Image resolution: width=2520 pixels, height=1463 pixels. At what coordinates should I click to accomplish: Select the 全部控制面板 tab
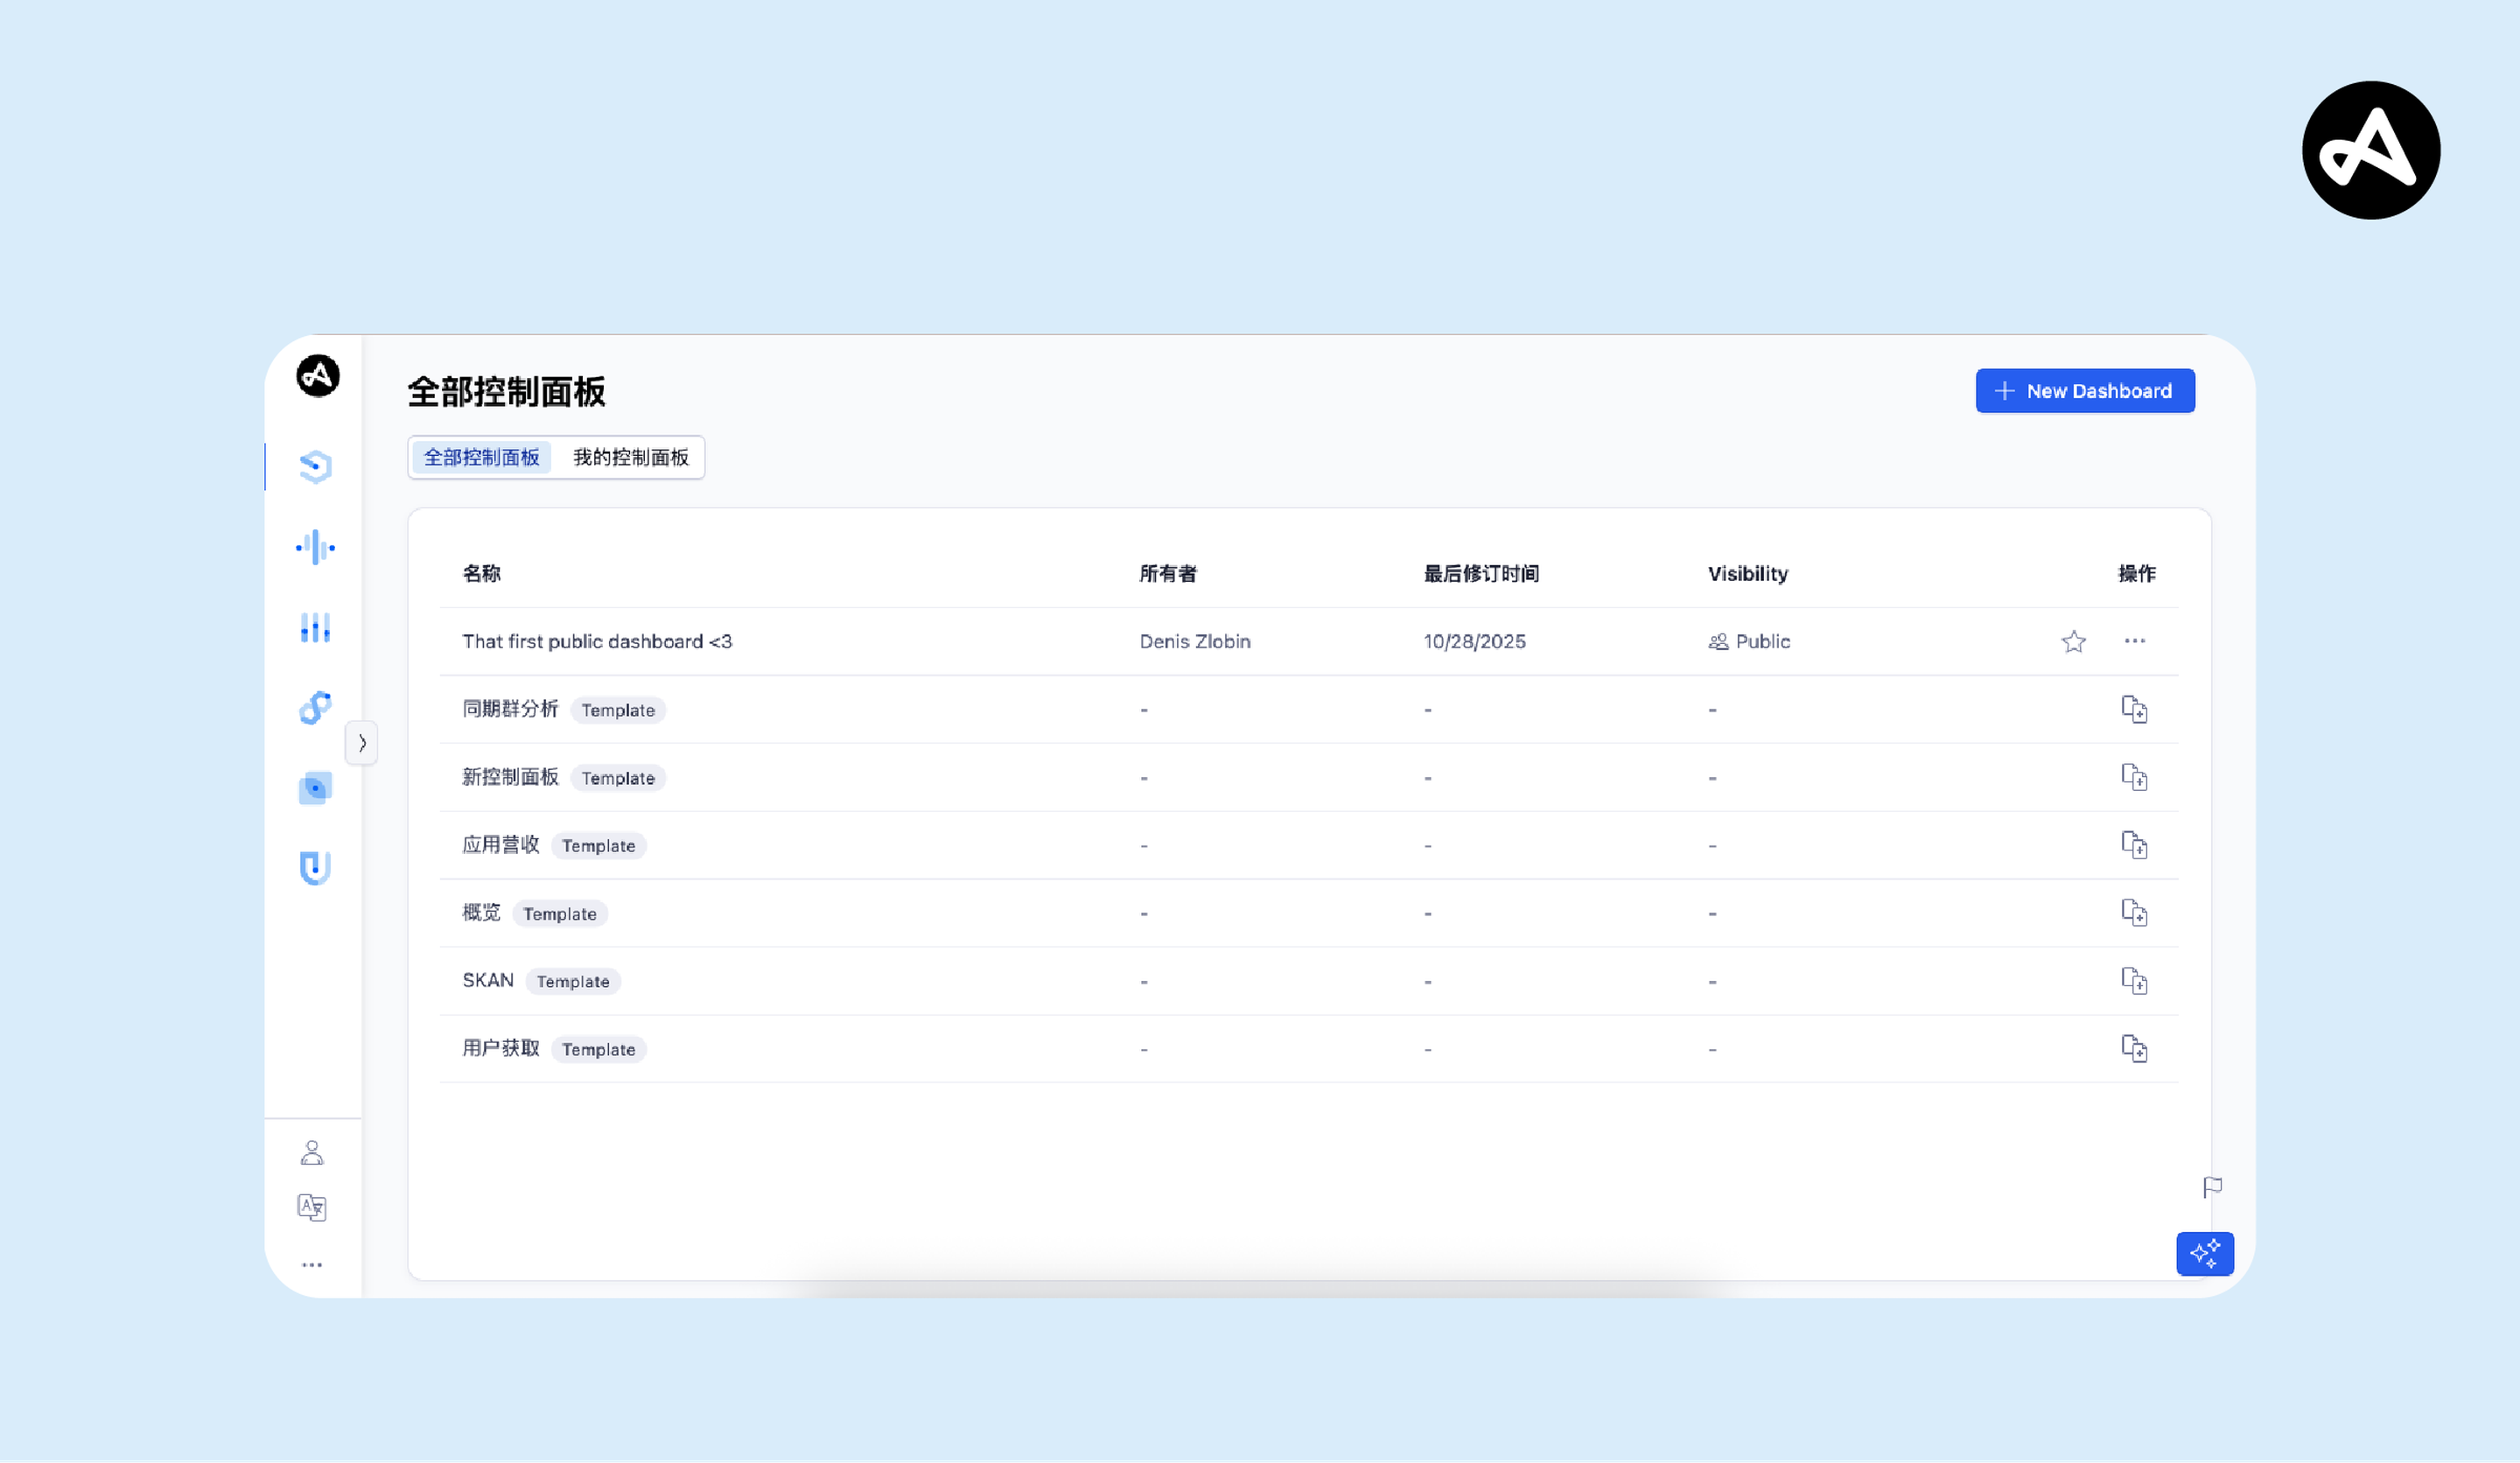(481, 457)
